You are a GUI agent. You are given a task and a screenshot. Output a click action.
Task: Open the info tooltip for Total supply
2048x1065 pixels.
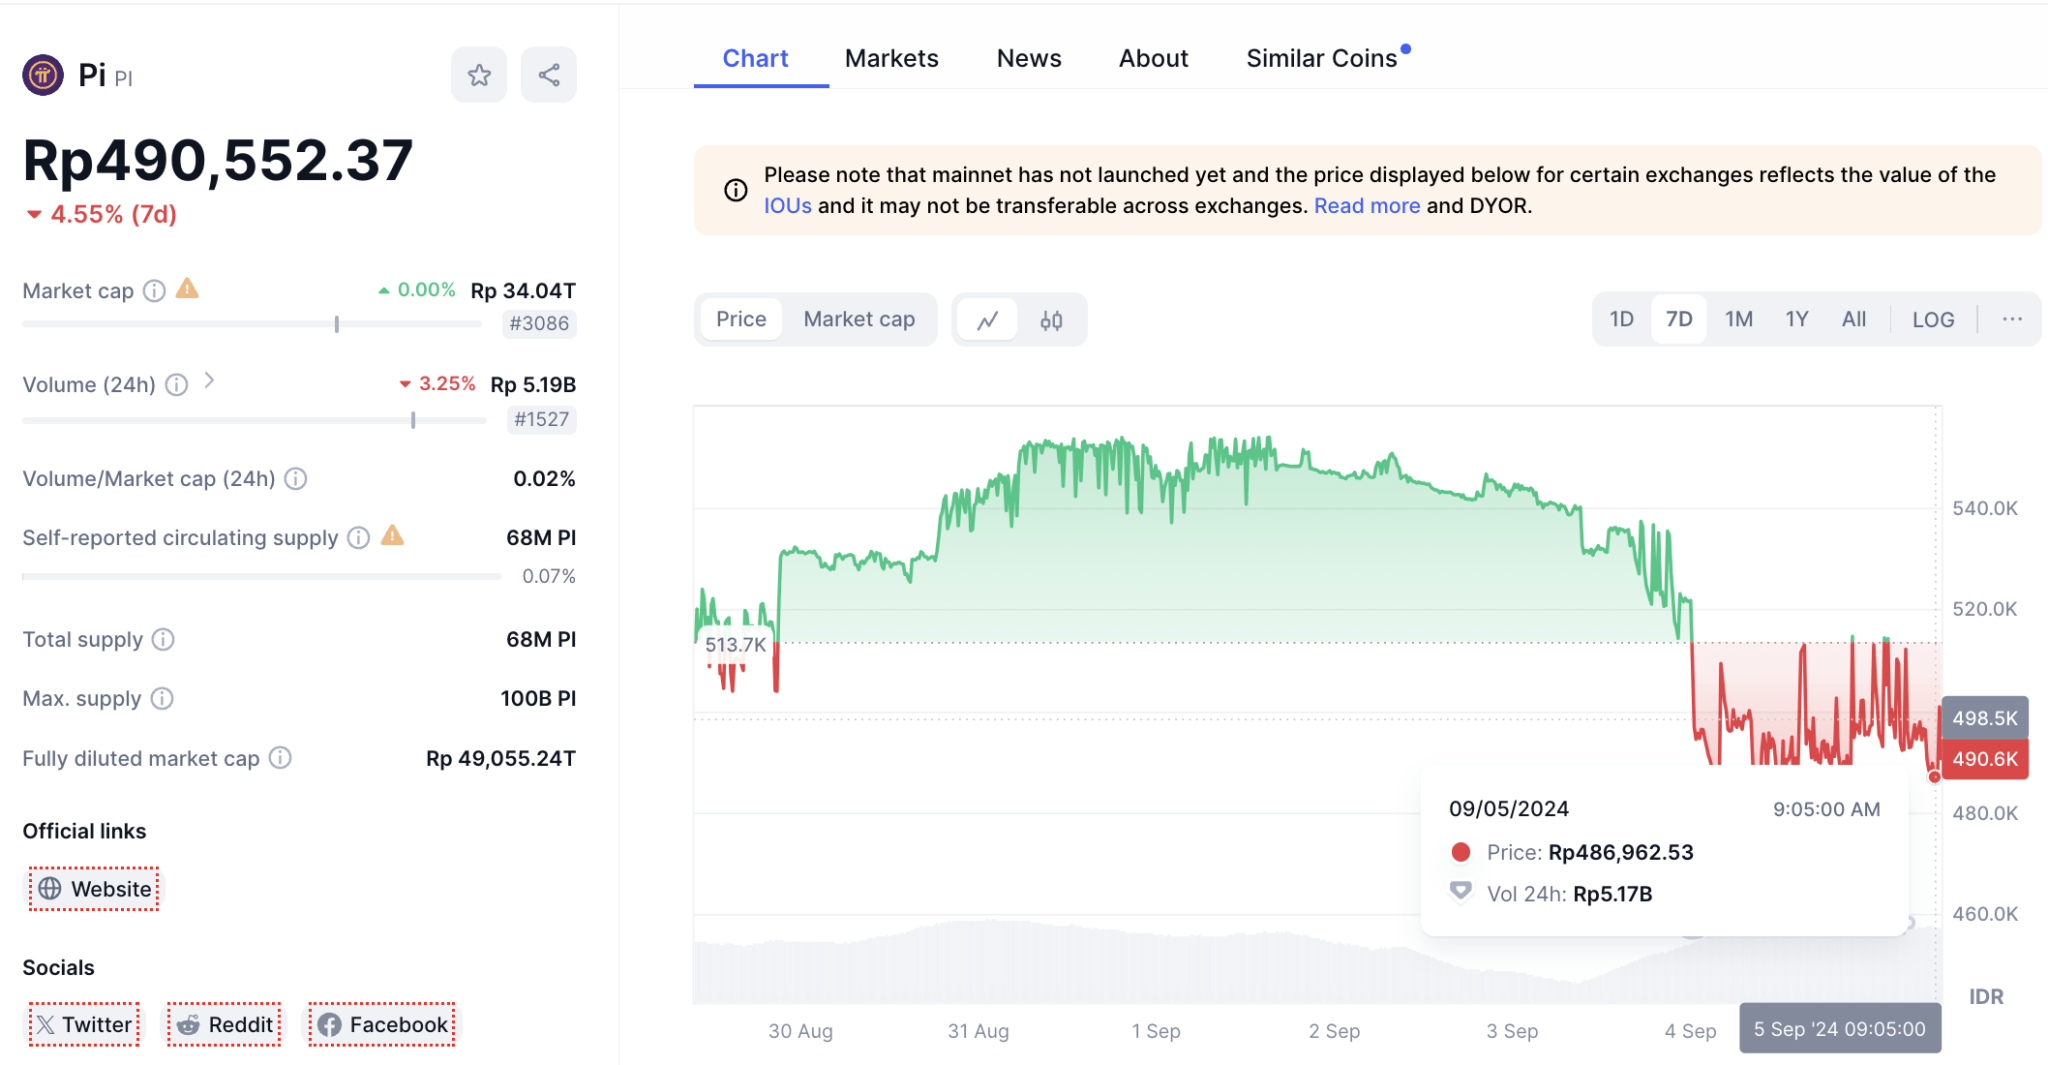tap(165, 640)
